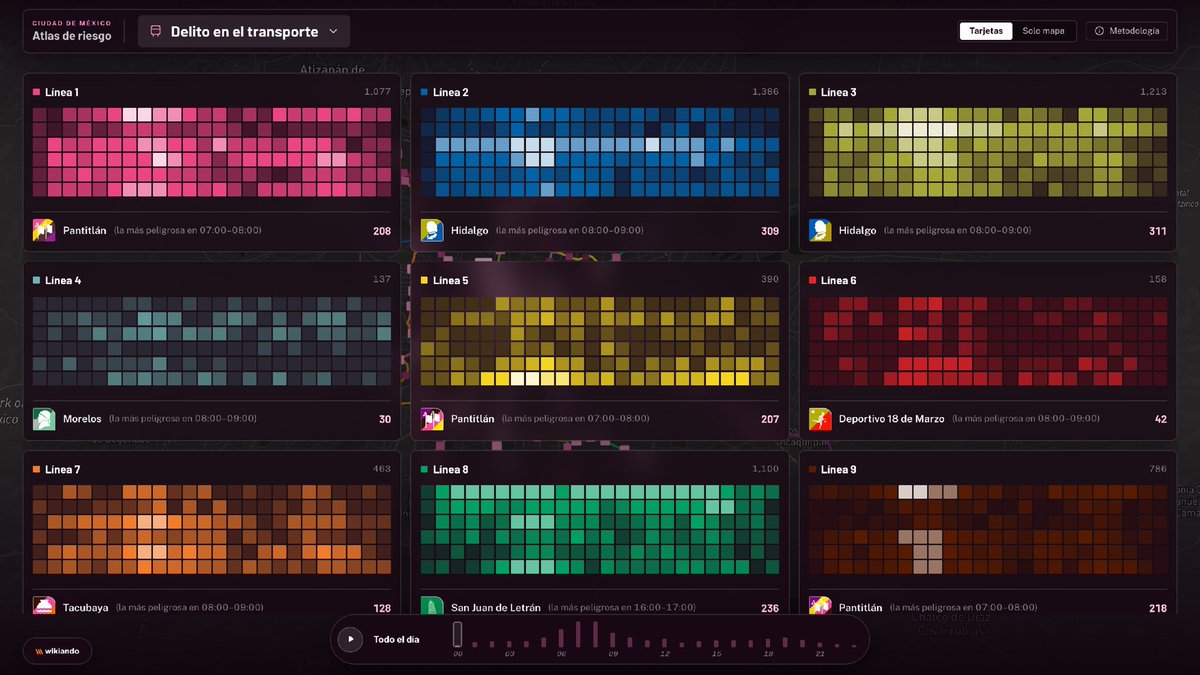Screen dimensions: 1200x675
Task: Select the 21 hour bar on the timeline
Action: pyautogui.click(x=820, y=645)
